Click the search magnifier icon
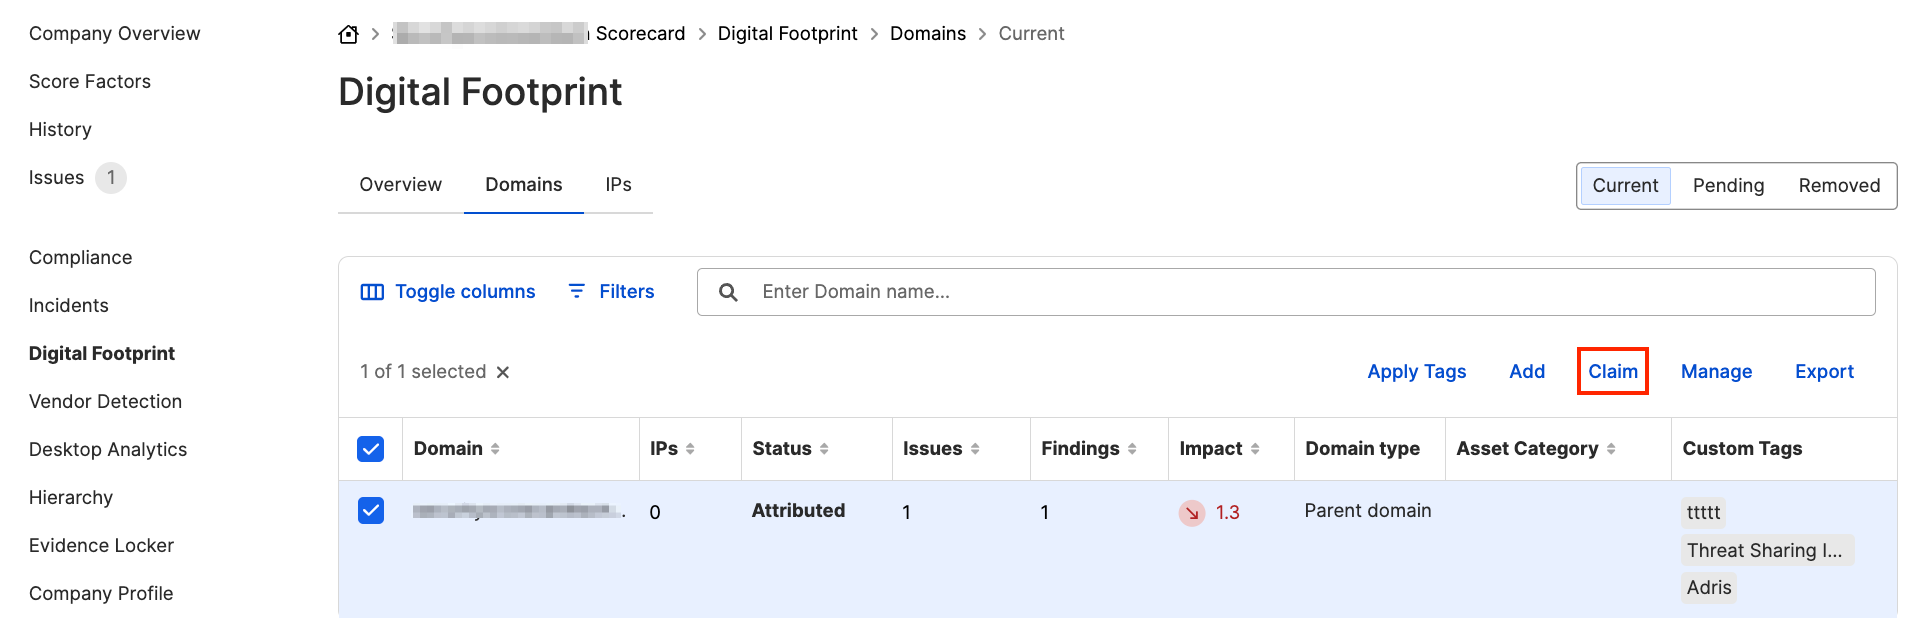1918x618 pixels. tap(728, 292)
